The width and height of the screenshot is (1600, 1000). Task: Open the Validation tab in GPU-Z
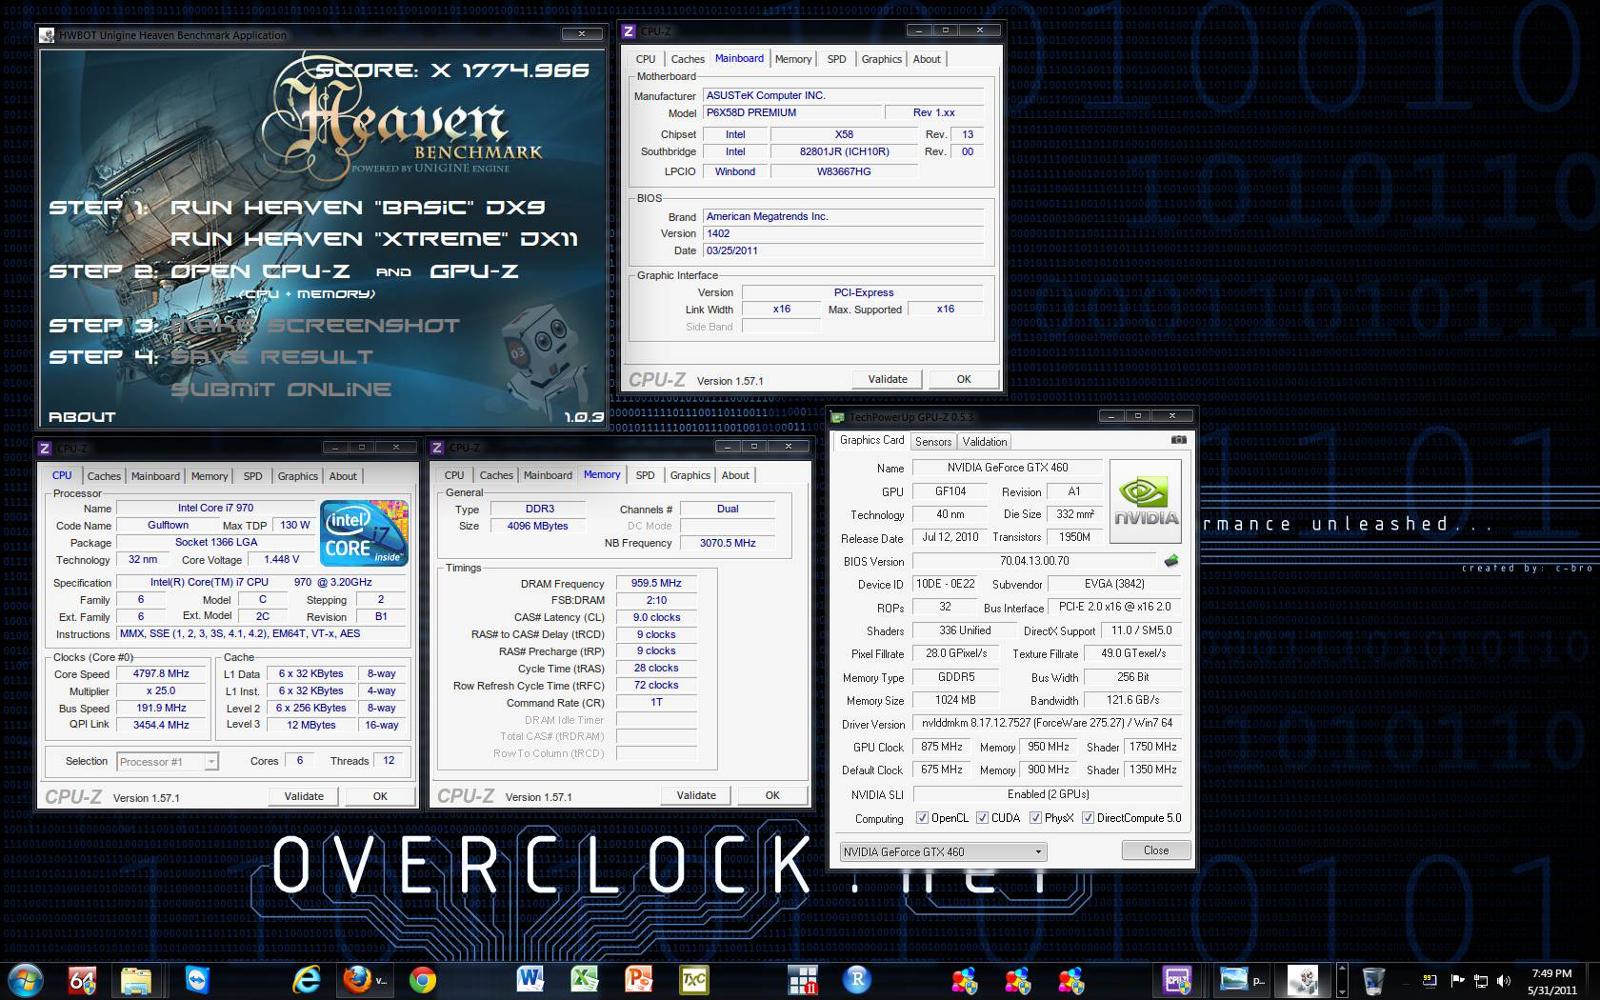point(985,442)
